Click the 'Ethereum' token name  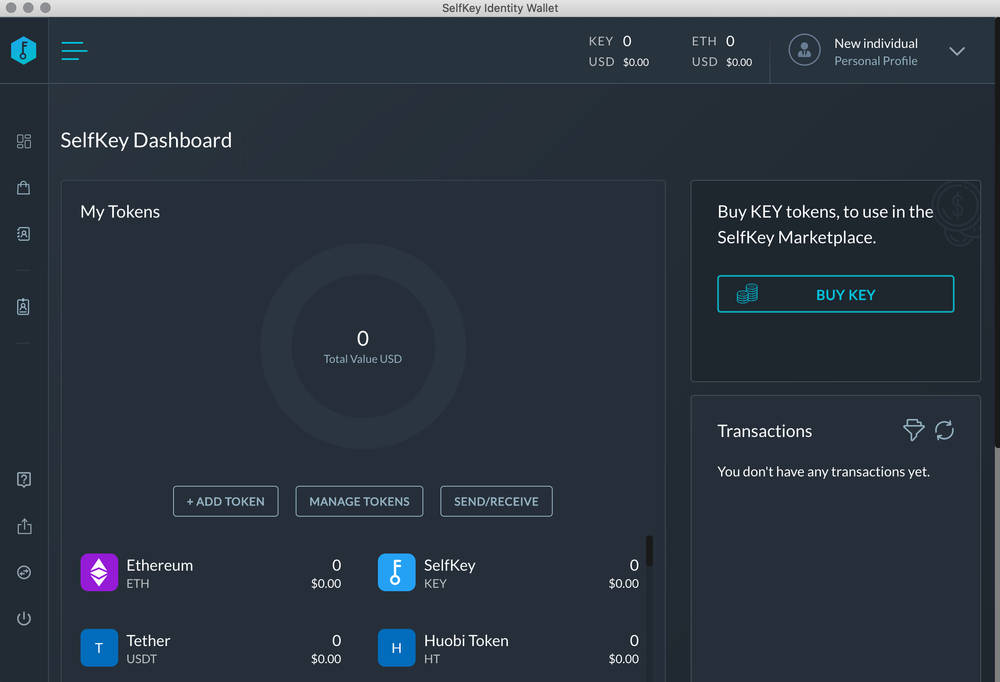pos(159,565)
